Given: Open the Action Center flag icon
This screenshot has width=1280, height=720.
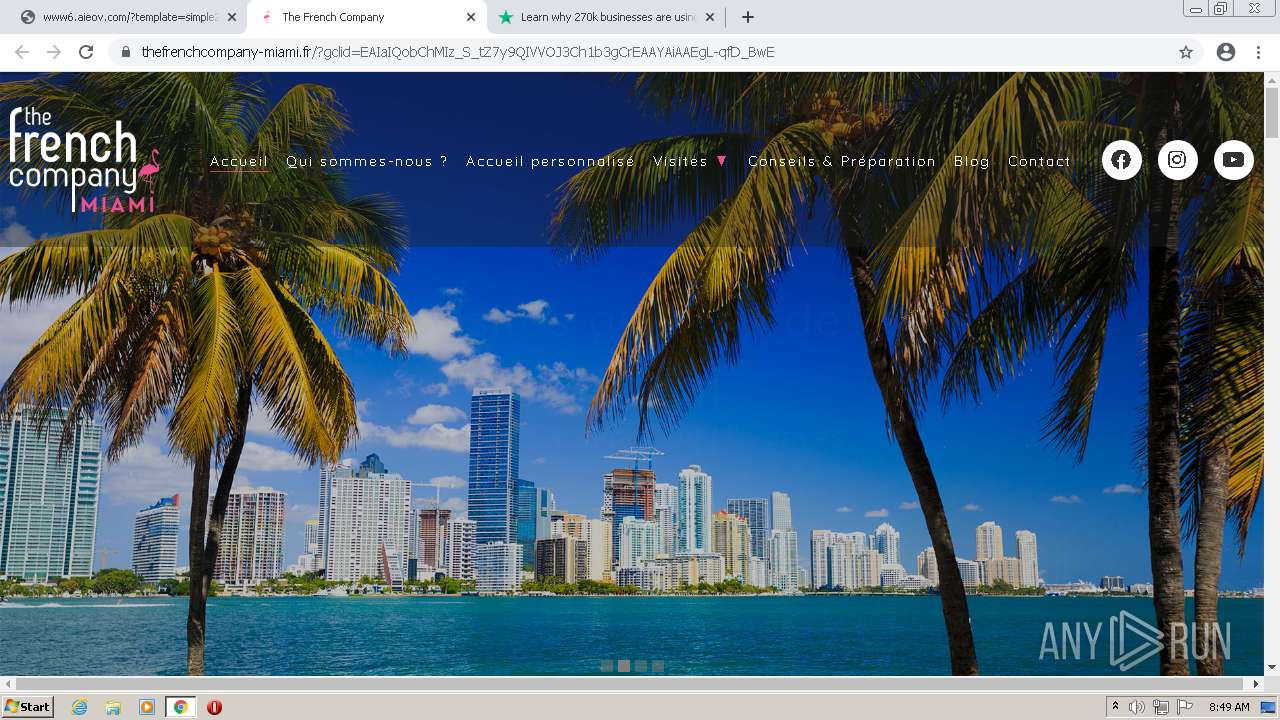Looking at the screenshot, I should (x=1185, y=707).
